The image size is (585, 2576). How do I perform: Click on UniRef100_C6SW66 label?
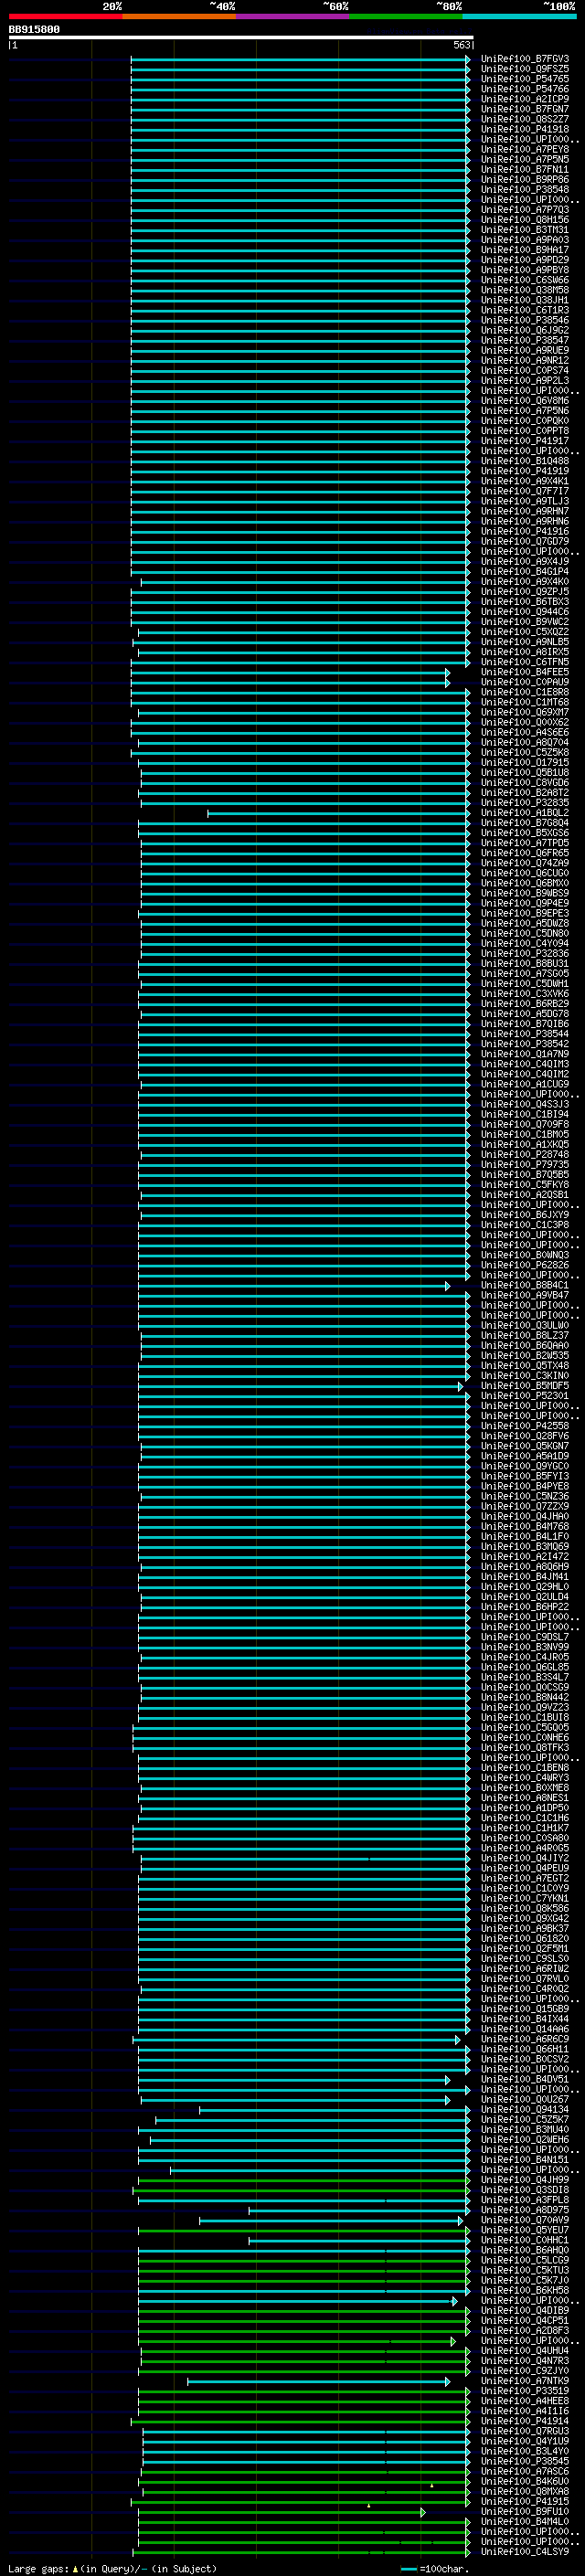point(524,280)
